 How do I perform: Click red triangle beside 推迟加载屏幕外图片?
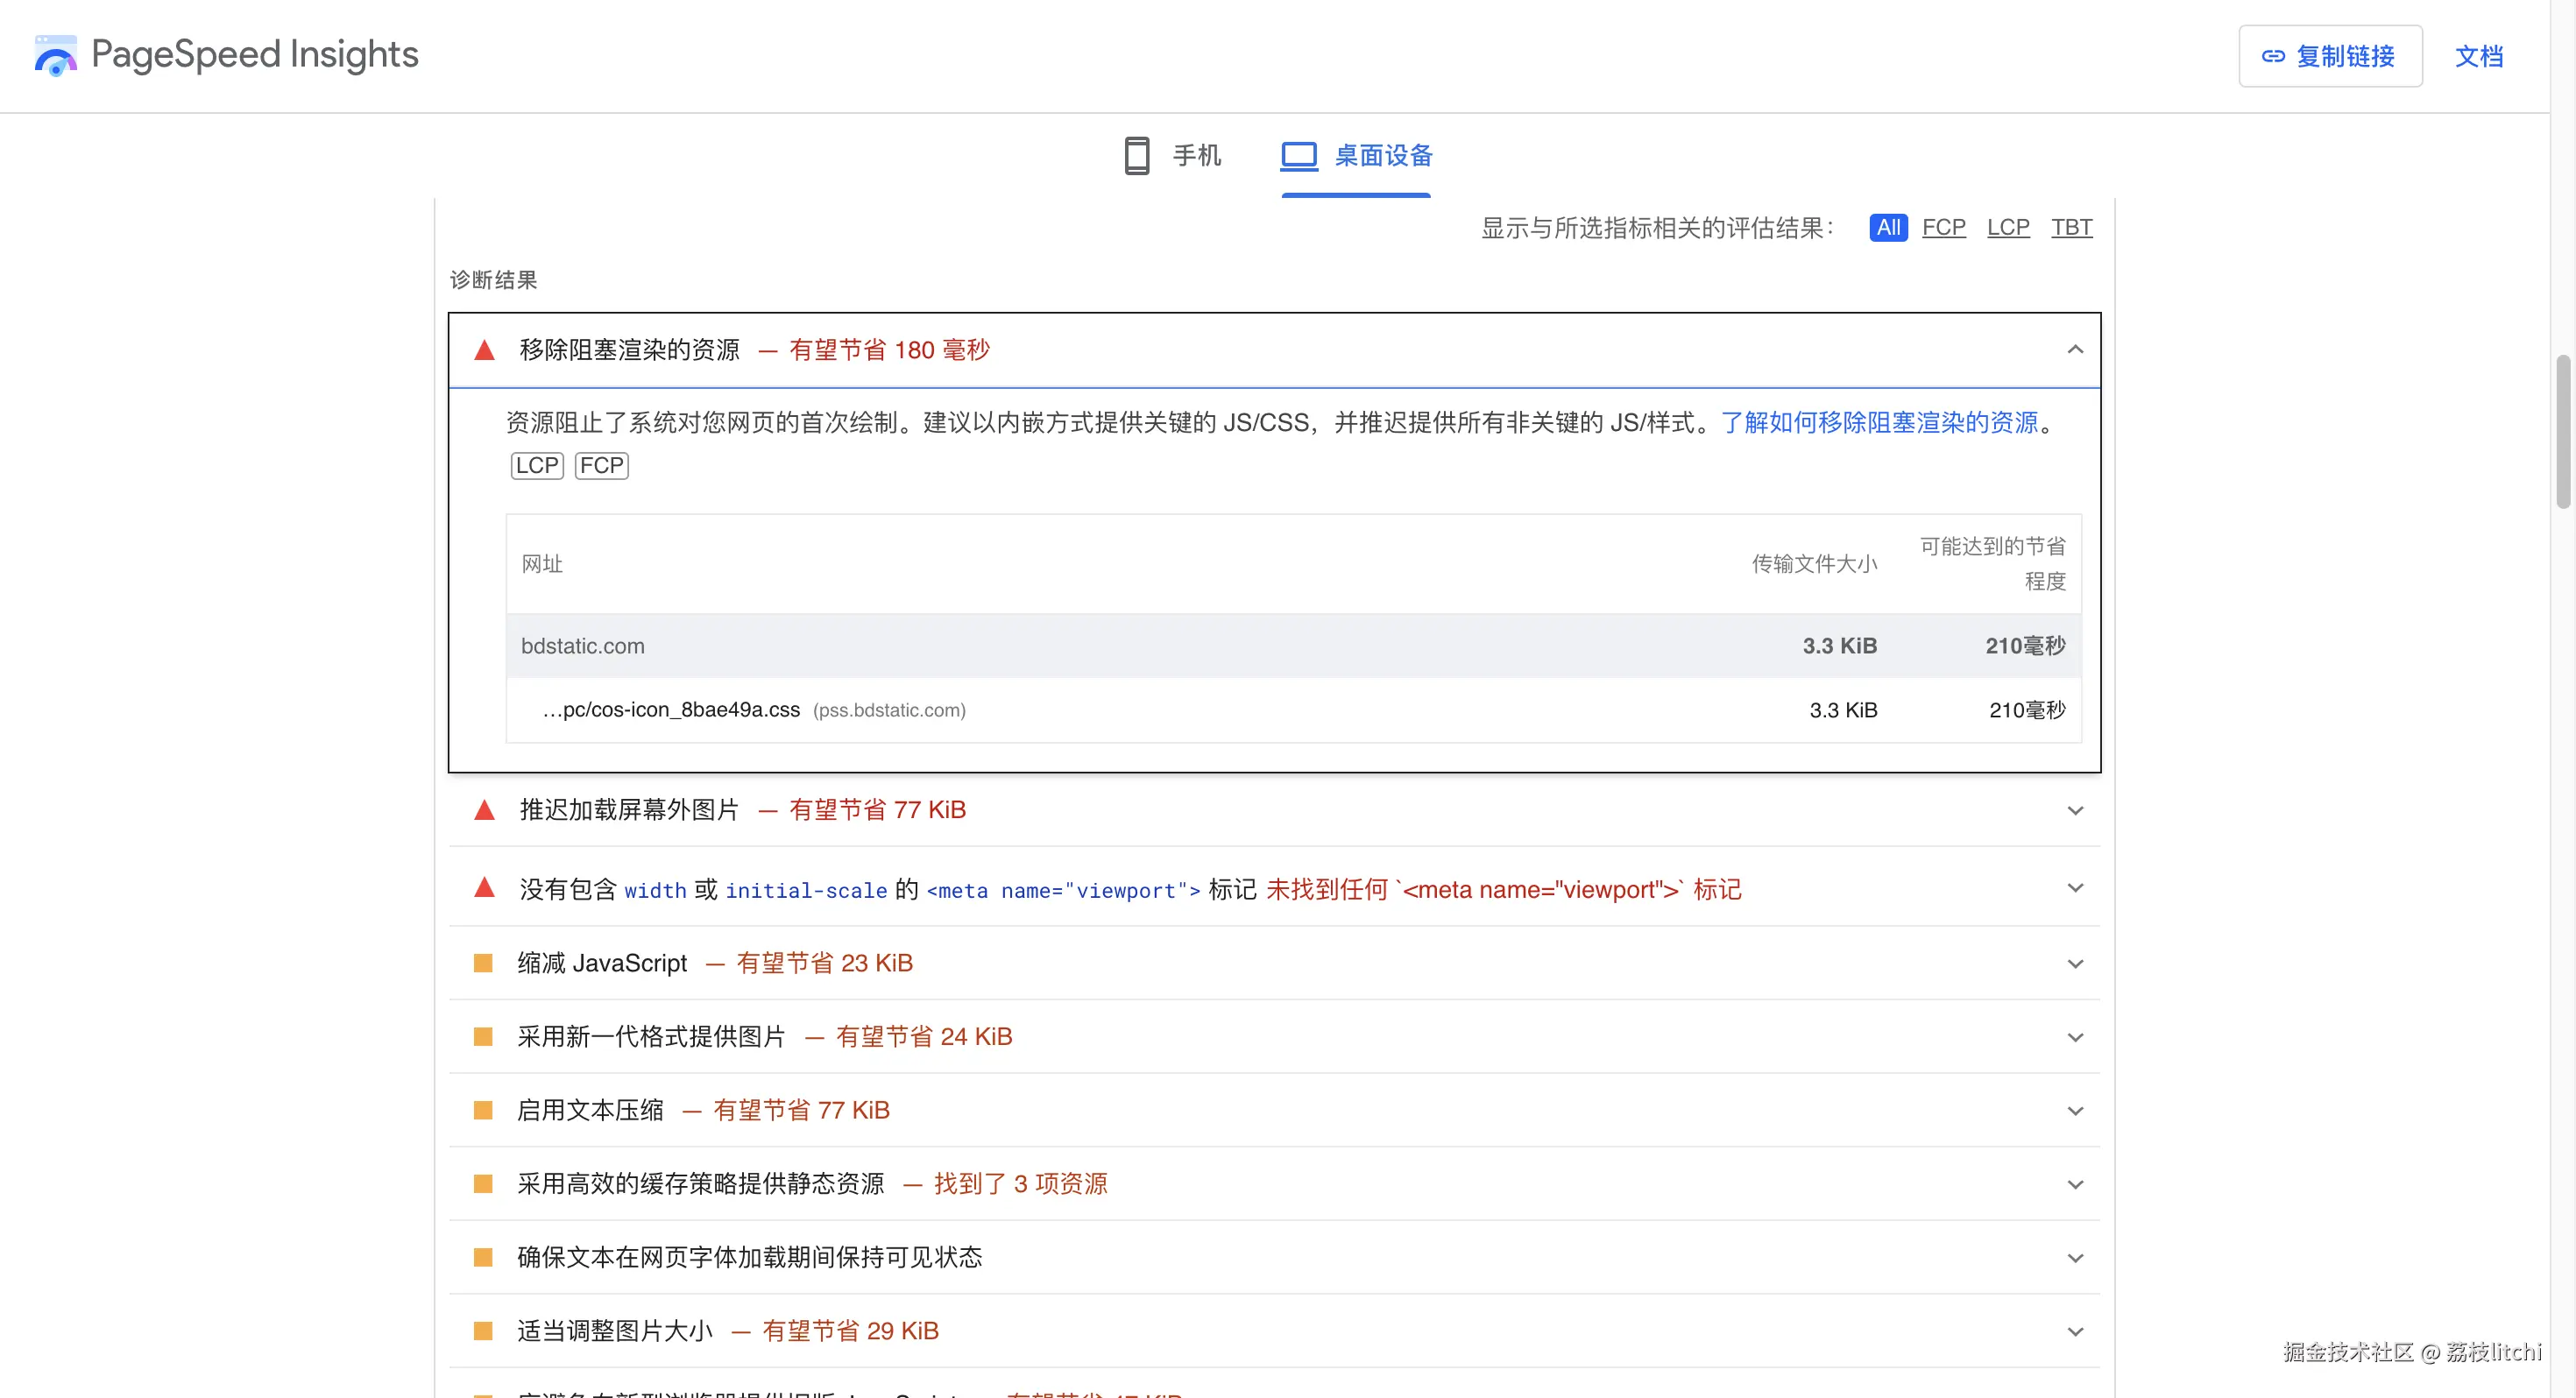(x=484, y=810)
